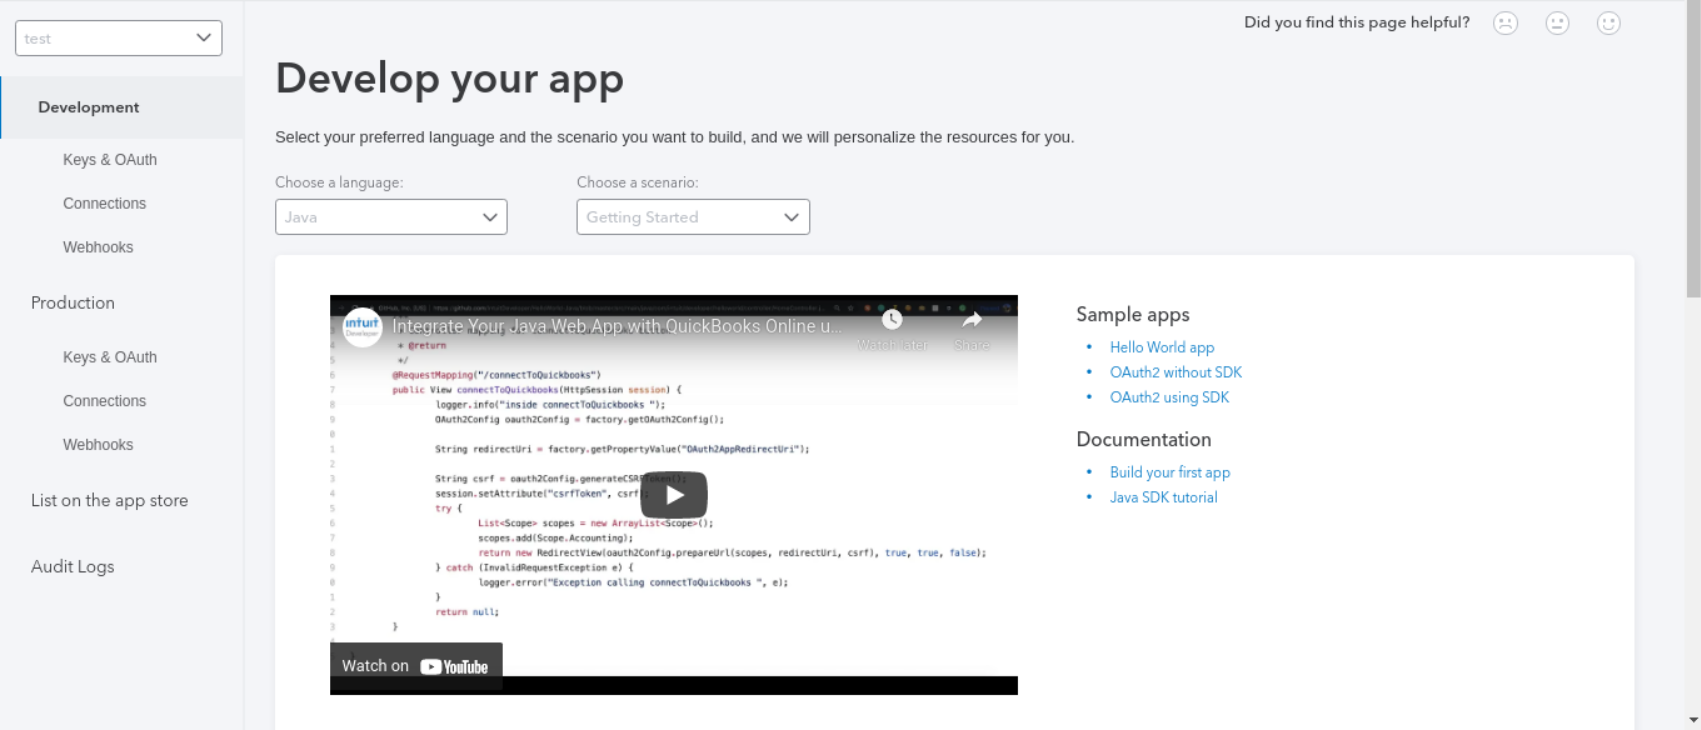Open OAuth2 without SDK sample link

click(1176, 372)
